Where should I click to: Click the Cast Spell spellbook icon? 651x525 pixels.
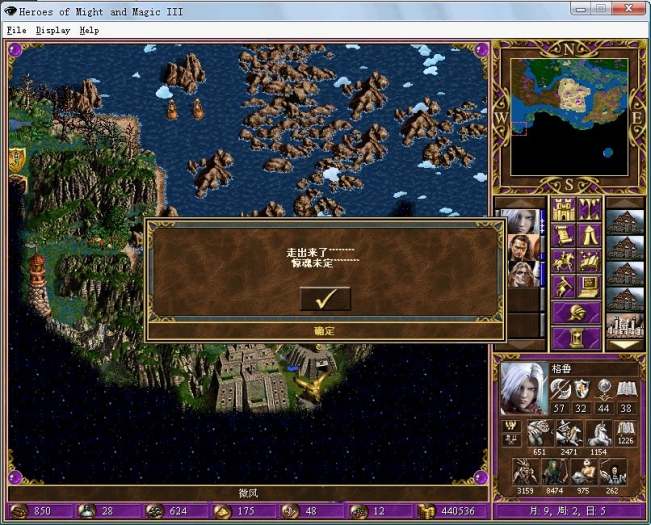click(x=589, y=262)
